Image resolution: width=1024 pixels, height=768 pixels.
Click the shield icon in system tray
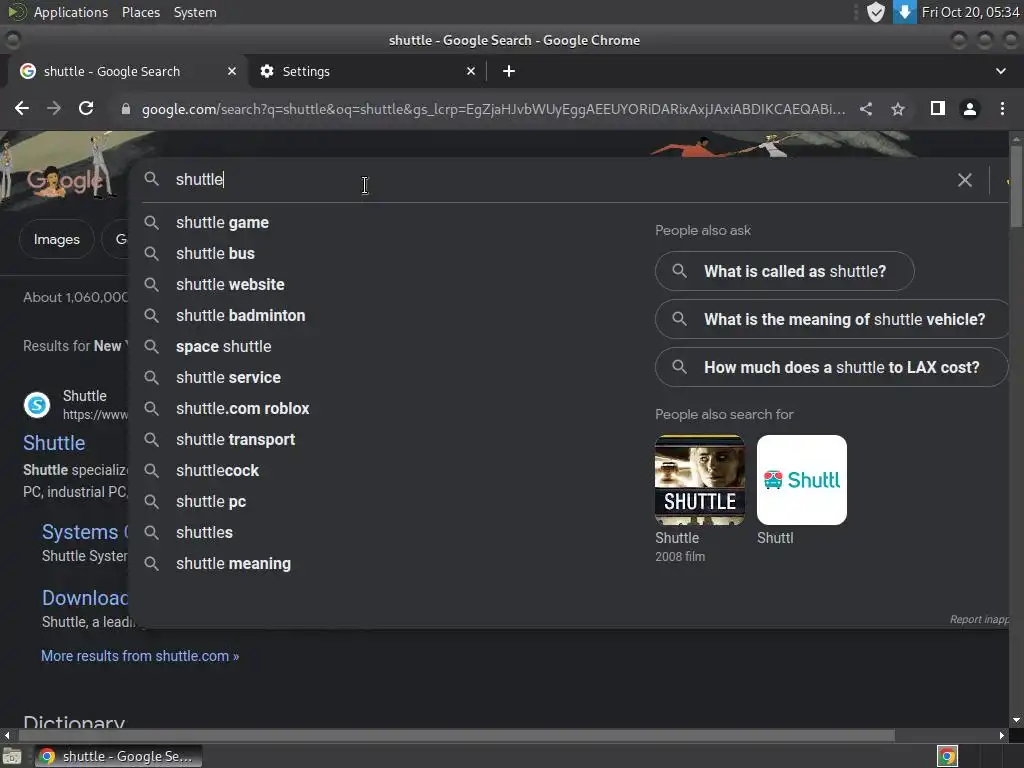[876, 12]
